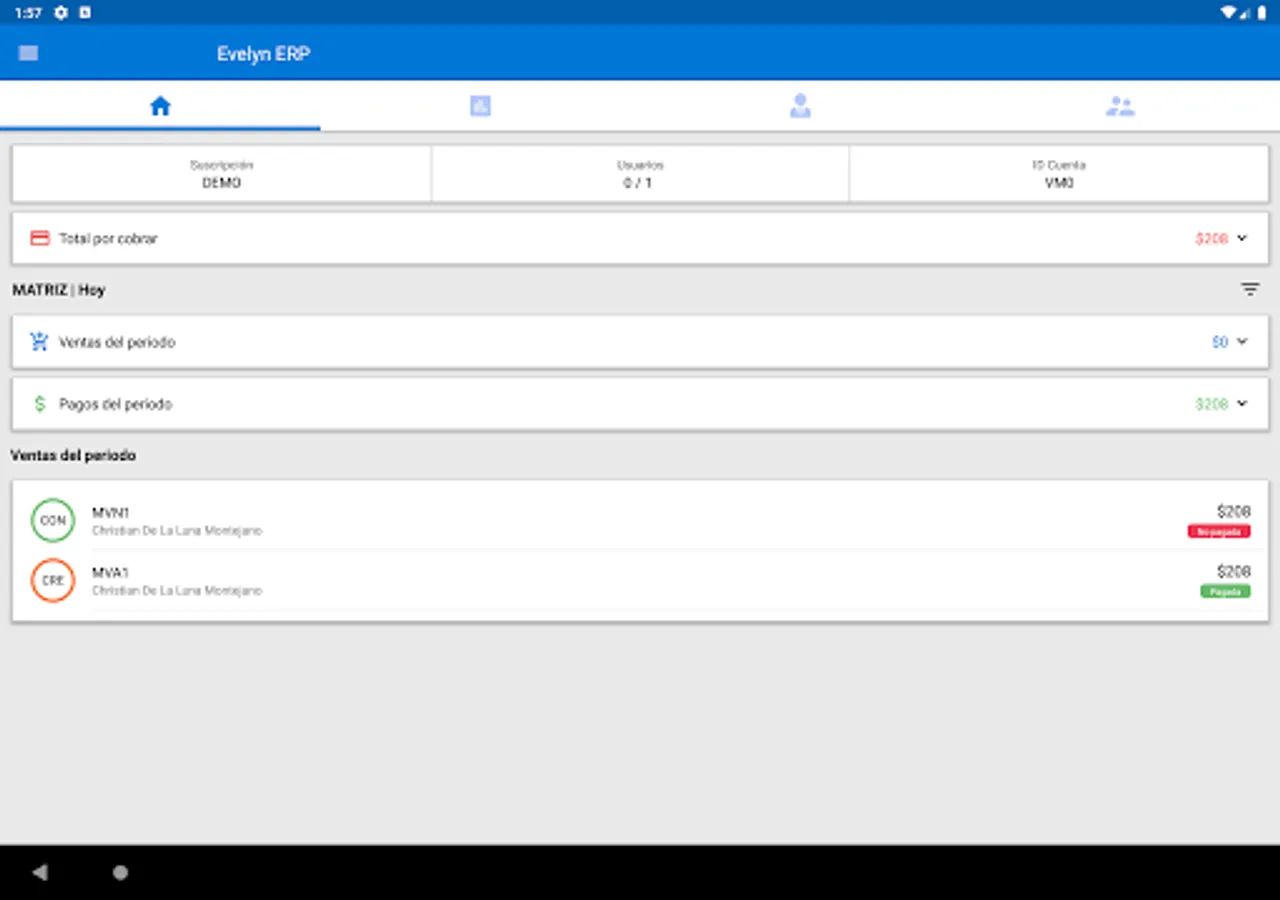Click the Wi-Fi status icon
The image size is (1280, 900).
1228,13
